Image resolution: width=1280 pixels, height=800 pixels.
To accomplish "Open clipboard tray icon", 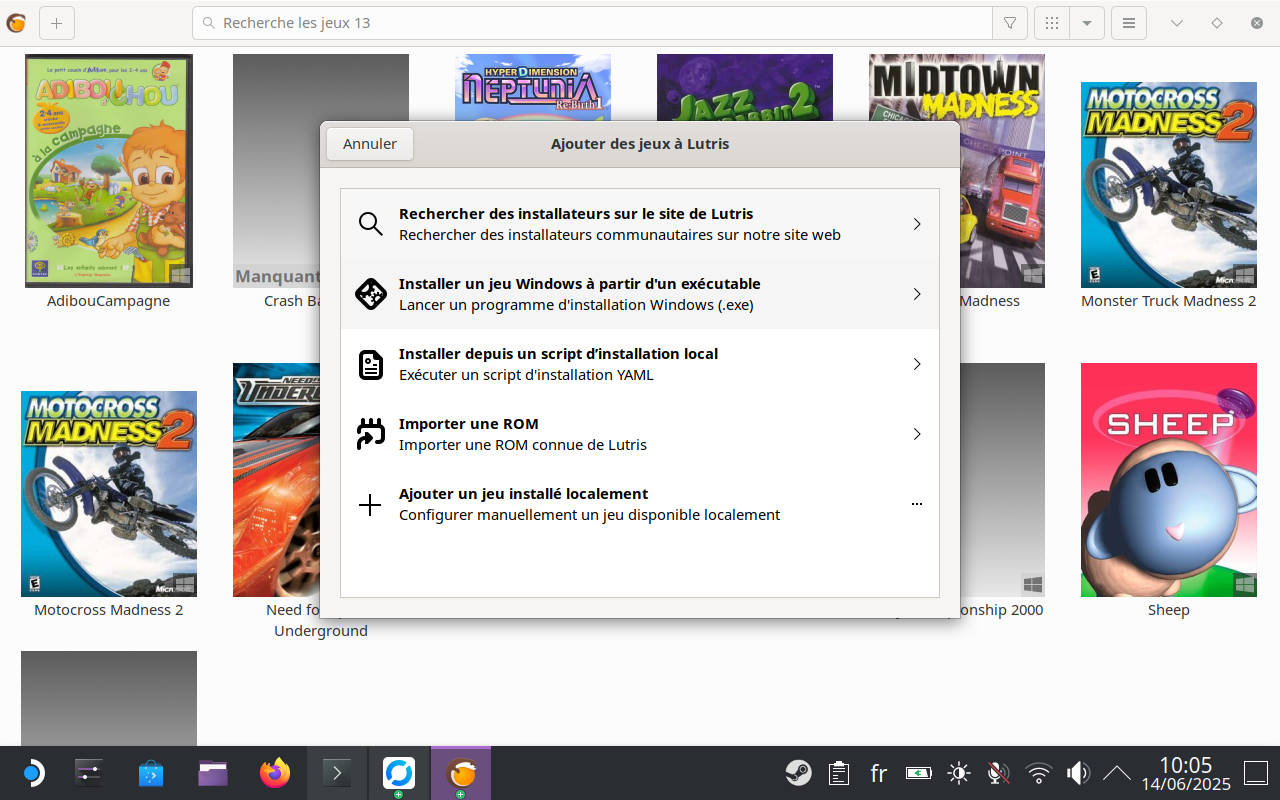I will pyautogui.click(x=839, y=773).
